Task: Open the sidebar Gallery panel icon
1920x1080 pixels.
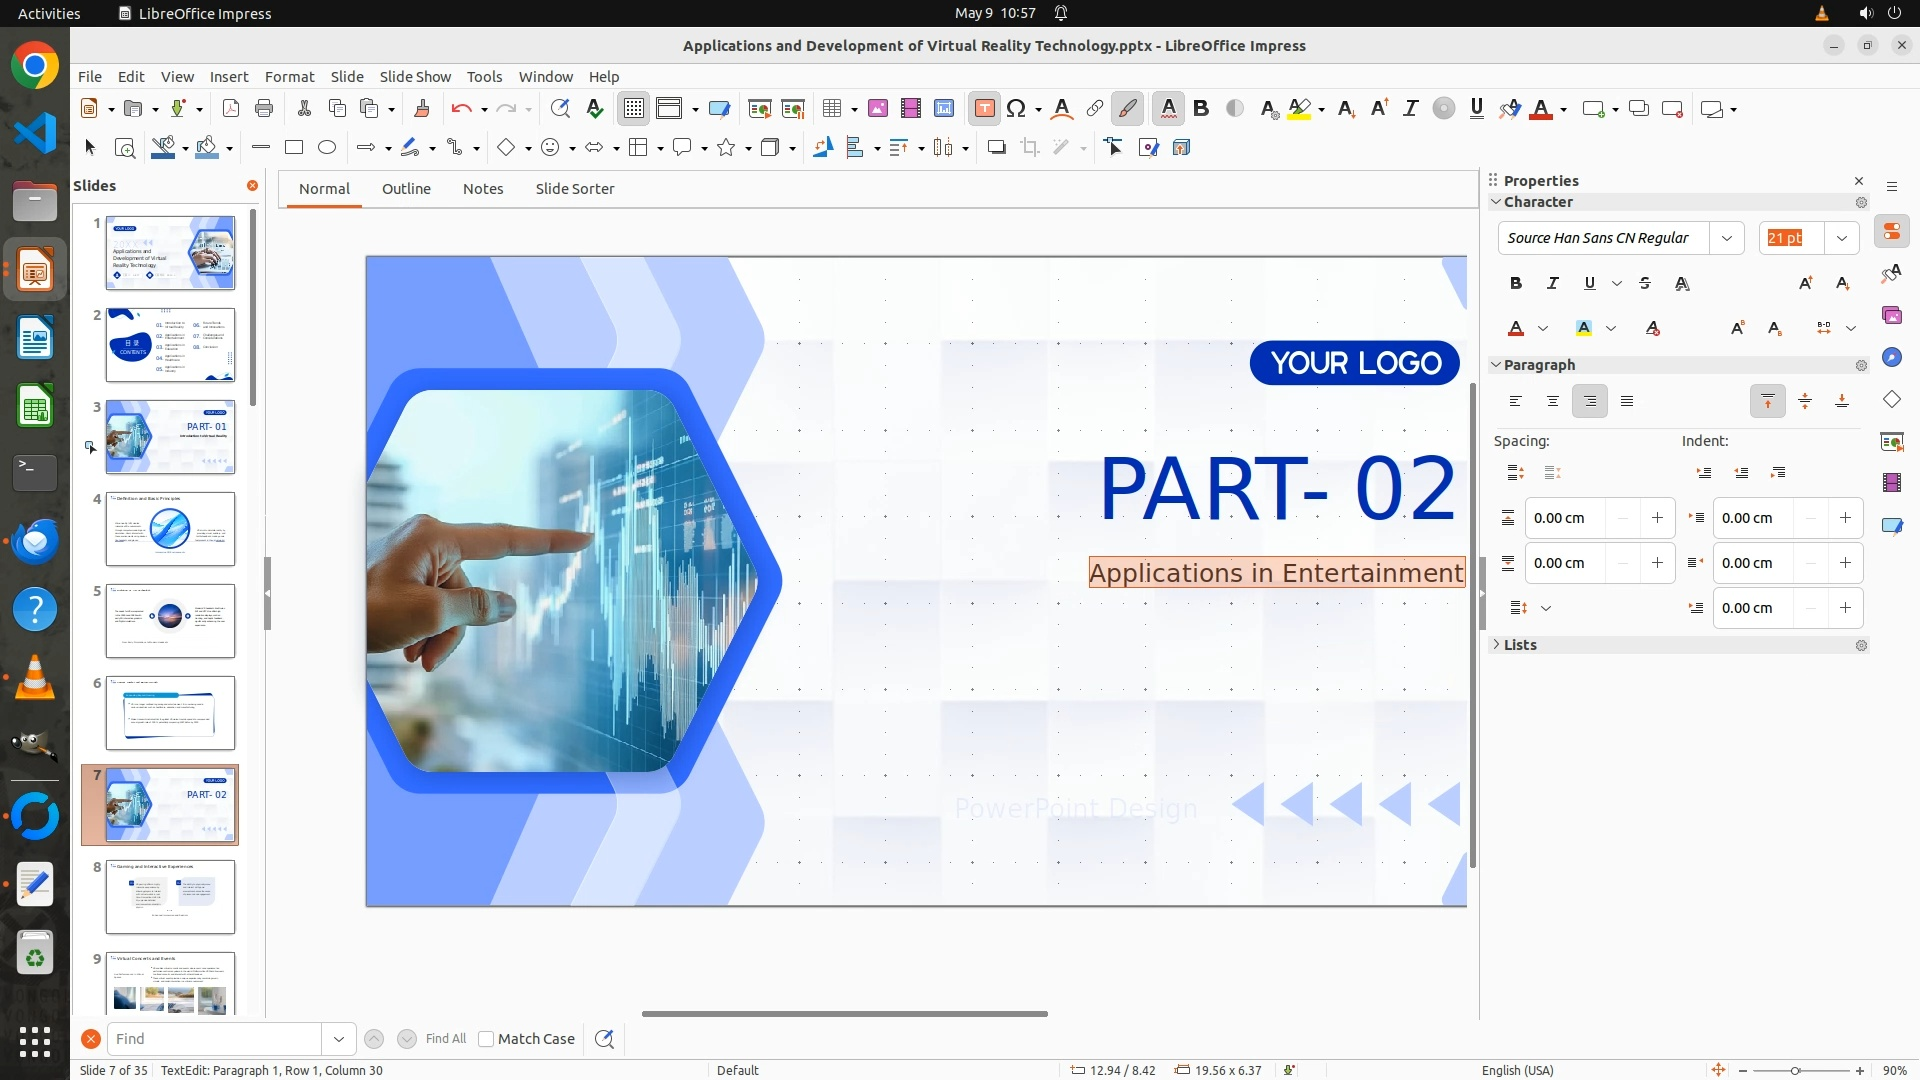Action: [x=1891, y=315]
